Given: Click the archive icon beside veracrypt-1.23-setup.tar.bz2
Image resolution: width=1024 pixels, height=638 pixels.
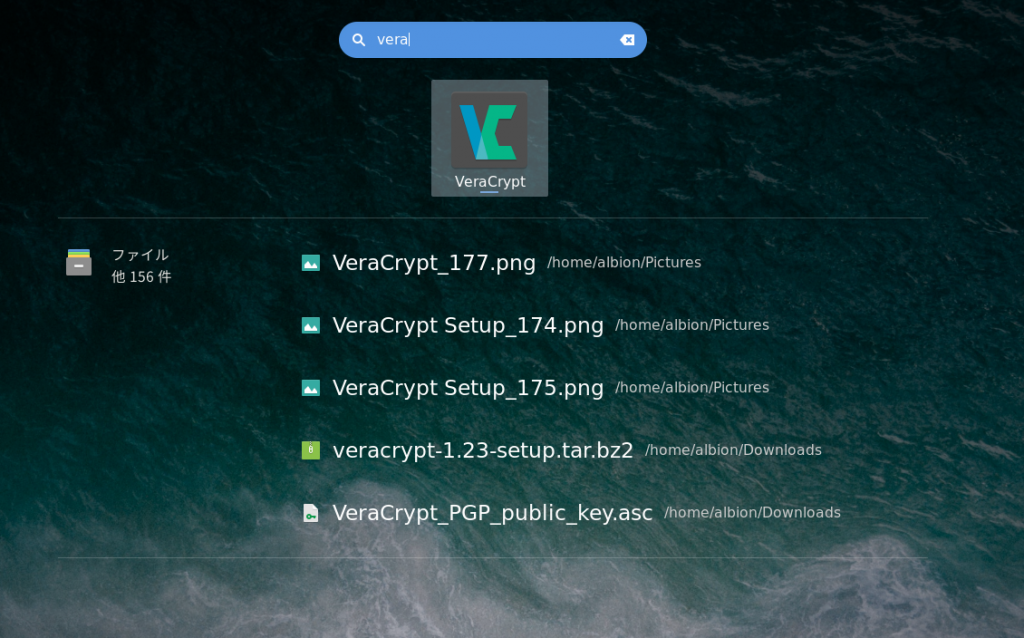Looking at the screenshot, I should (x=311, y=450).
